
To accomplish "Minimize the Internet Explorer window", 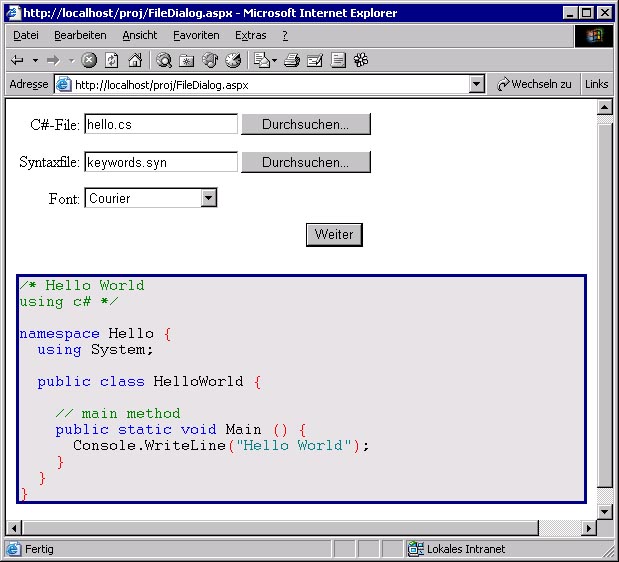I will 569,13.
